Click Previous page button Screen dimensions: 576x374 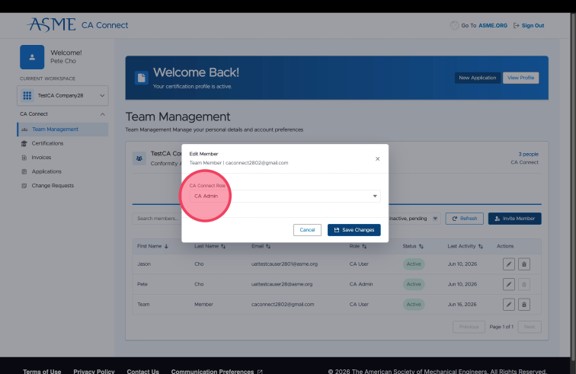[469, 327]
